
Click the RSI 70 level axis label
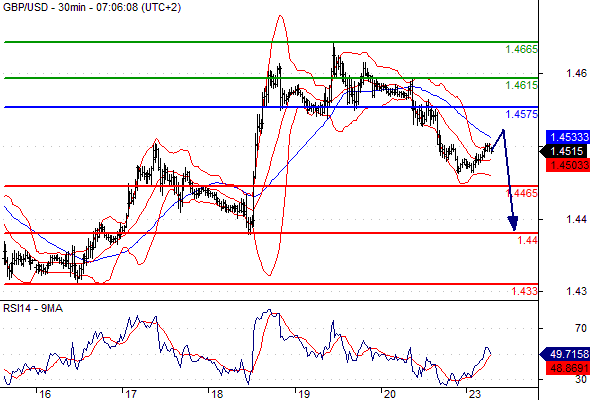pyautogui.click(x=581, y=329)
